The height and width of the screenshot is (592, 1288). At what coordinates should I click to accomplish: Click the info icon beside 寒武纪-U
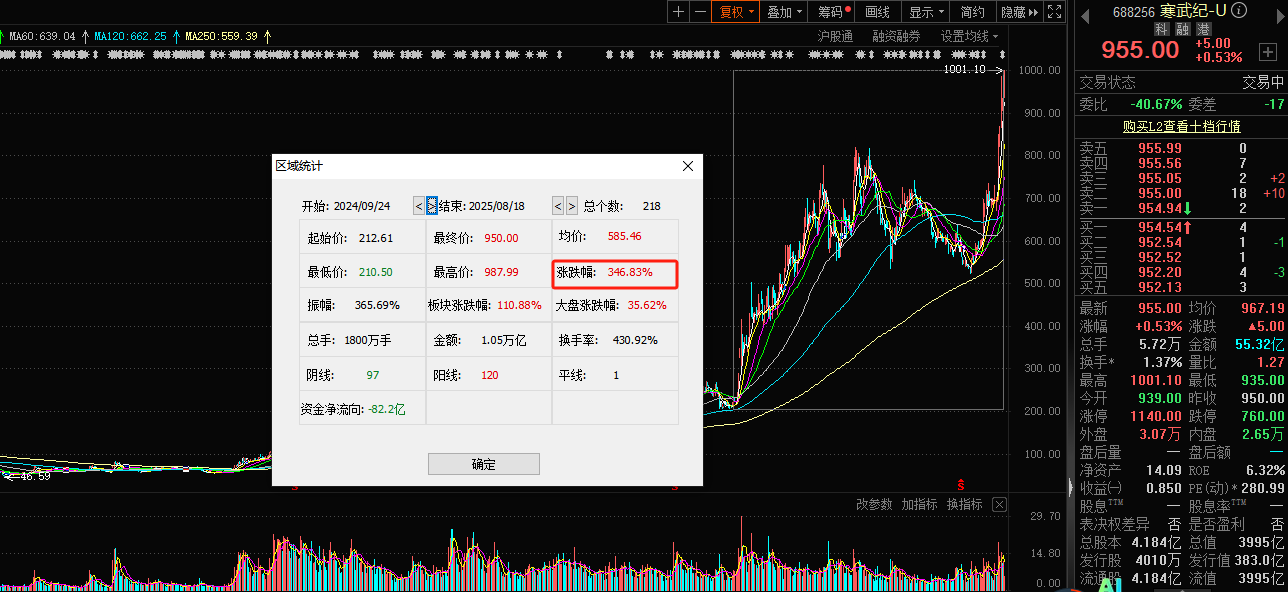pos(1239,10)
